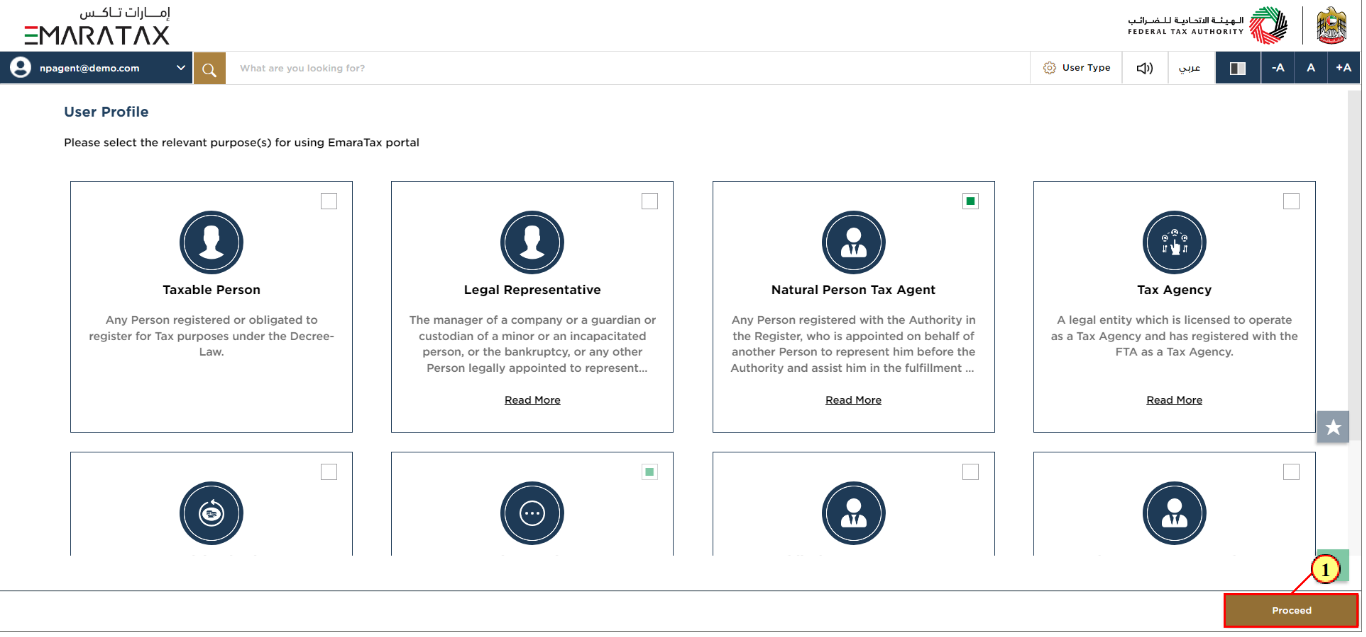
Task: Click the star favorites side button
Action: 1333,427
